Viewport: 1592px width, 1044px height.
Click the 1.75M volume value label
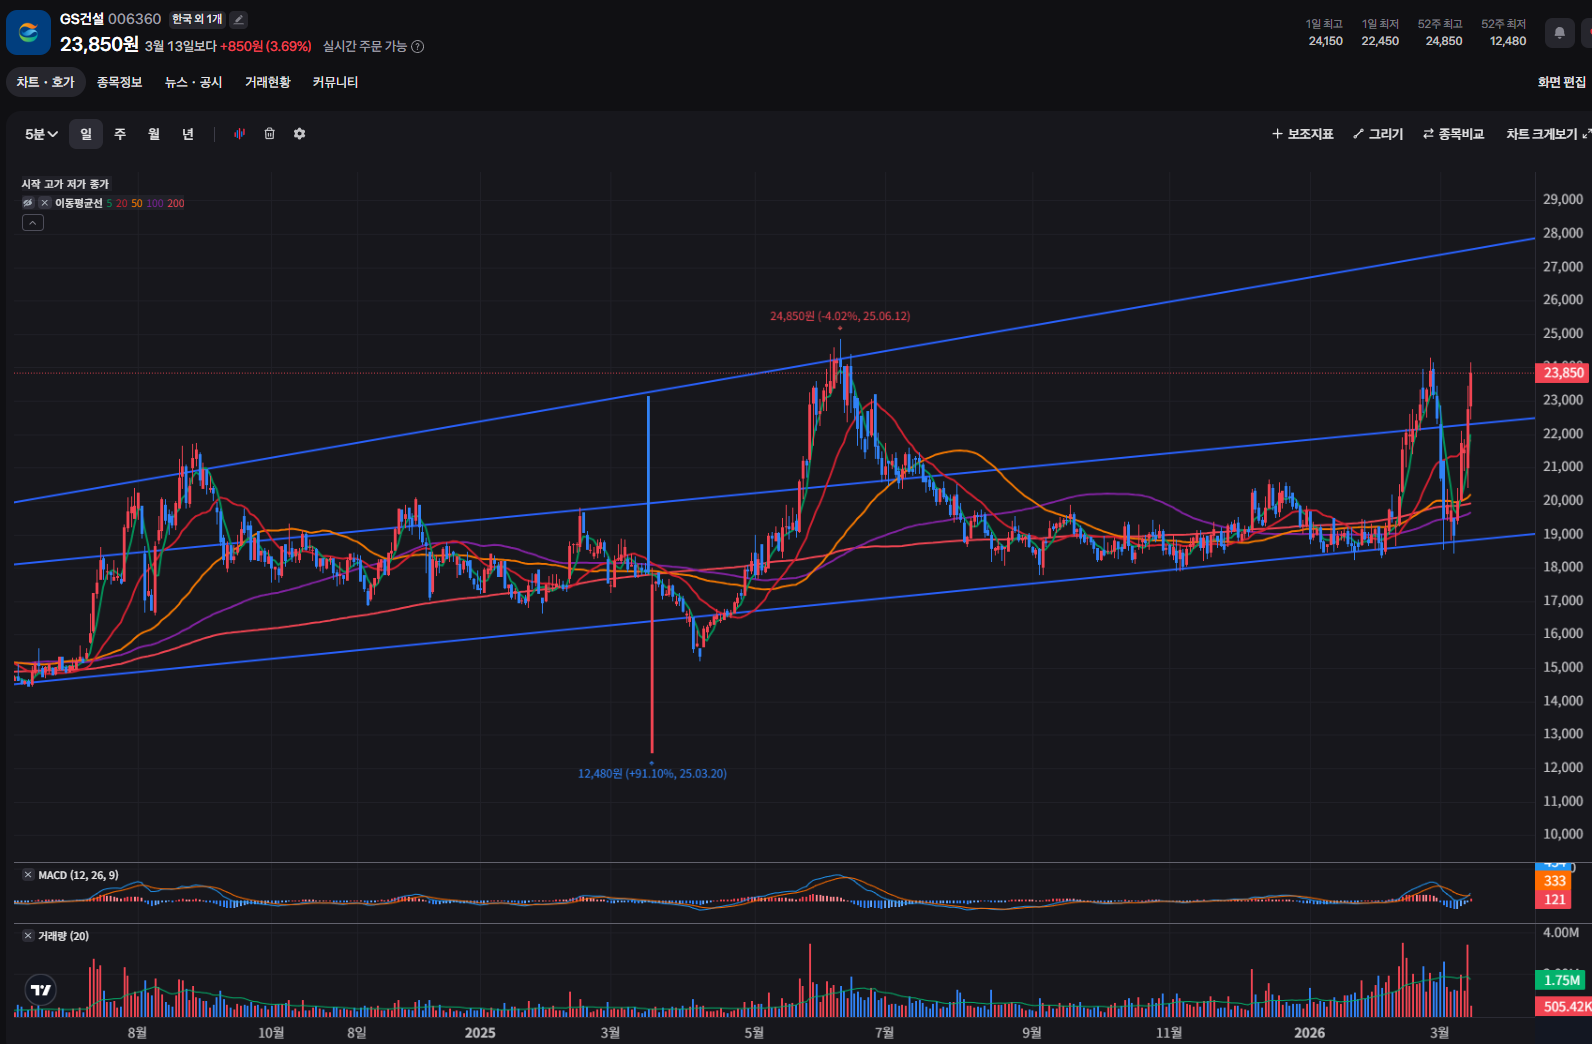tap(1562, 980)
